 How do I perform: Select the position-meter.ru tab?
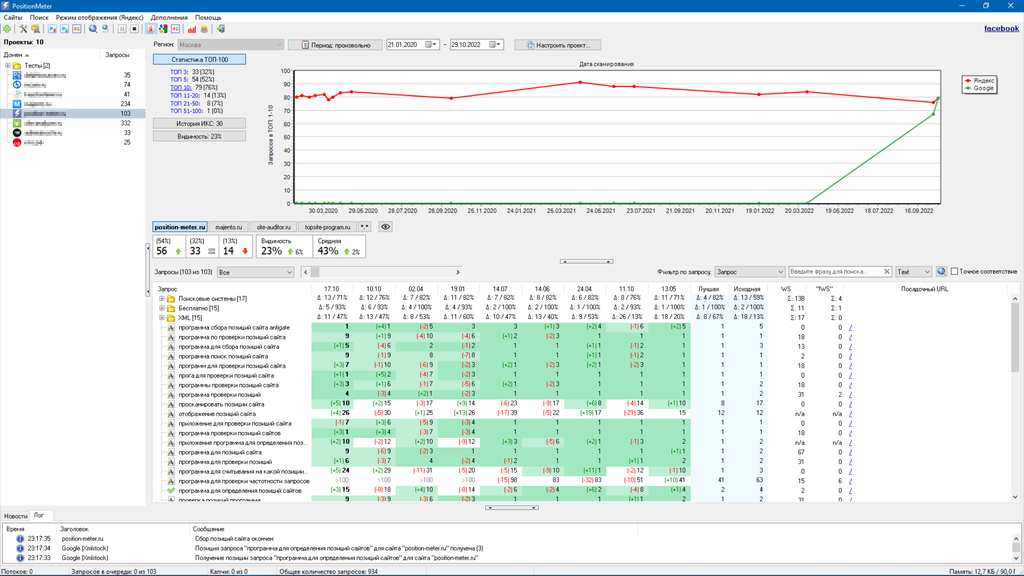coord(180,227)
